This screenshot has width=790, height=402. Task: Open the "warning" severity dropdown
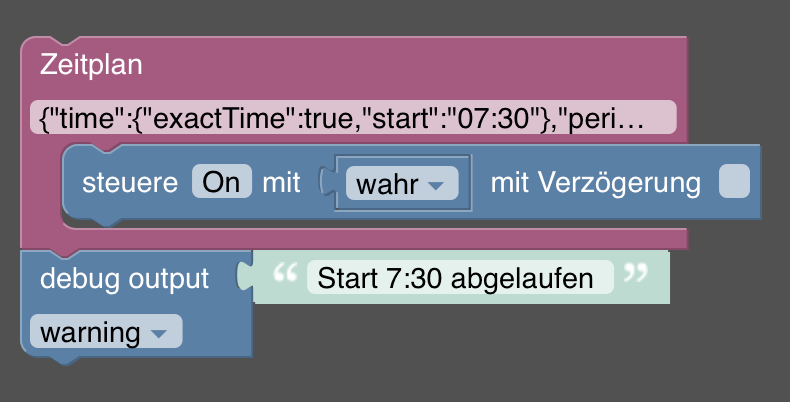[x=105, y=332]
